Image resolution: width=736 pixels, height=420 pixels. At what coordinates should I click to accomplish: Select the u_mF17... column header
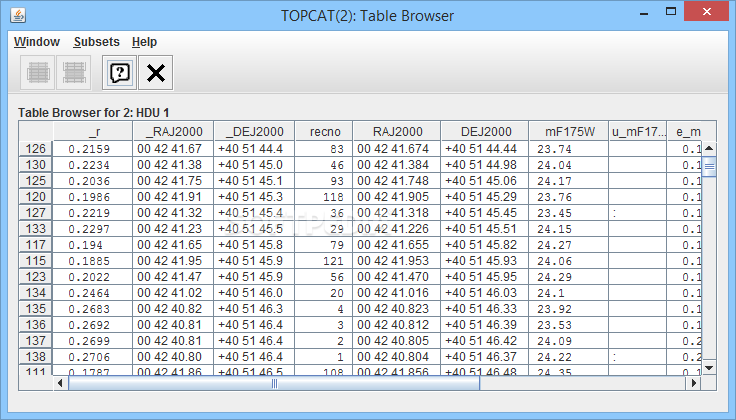638,131
